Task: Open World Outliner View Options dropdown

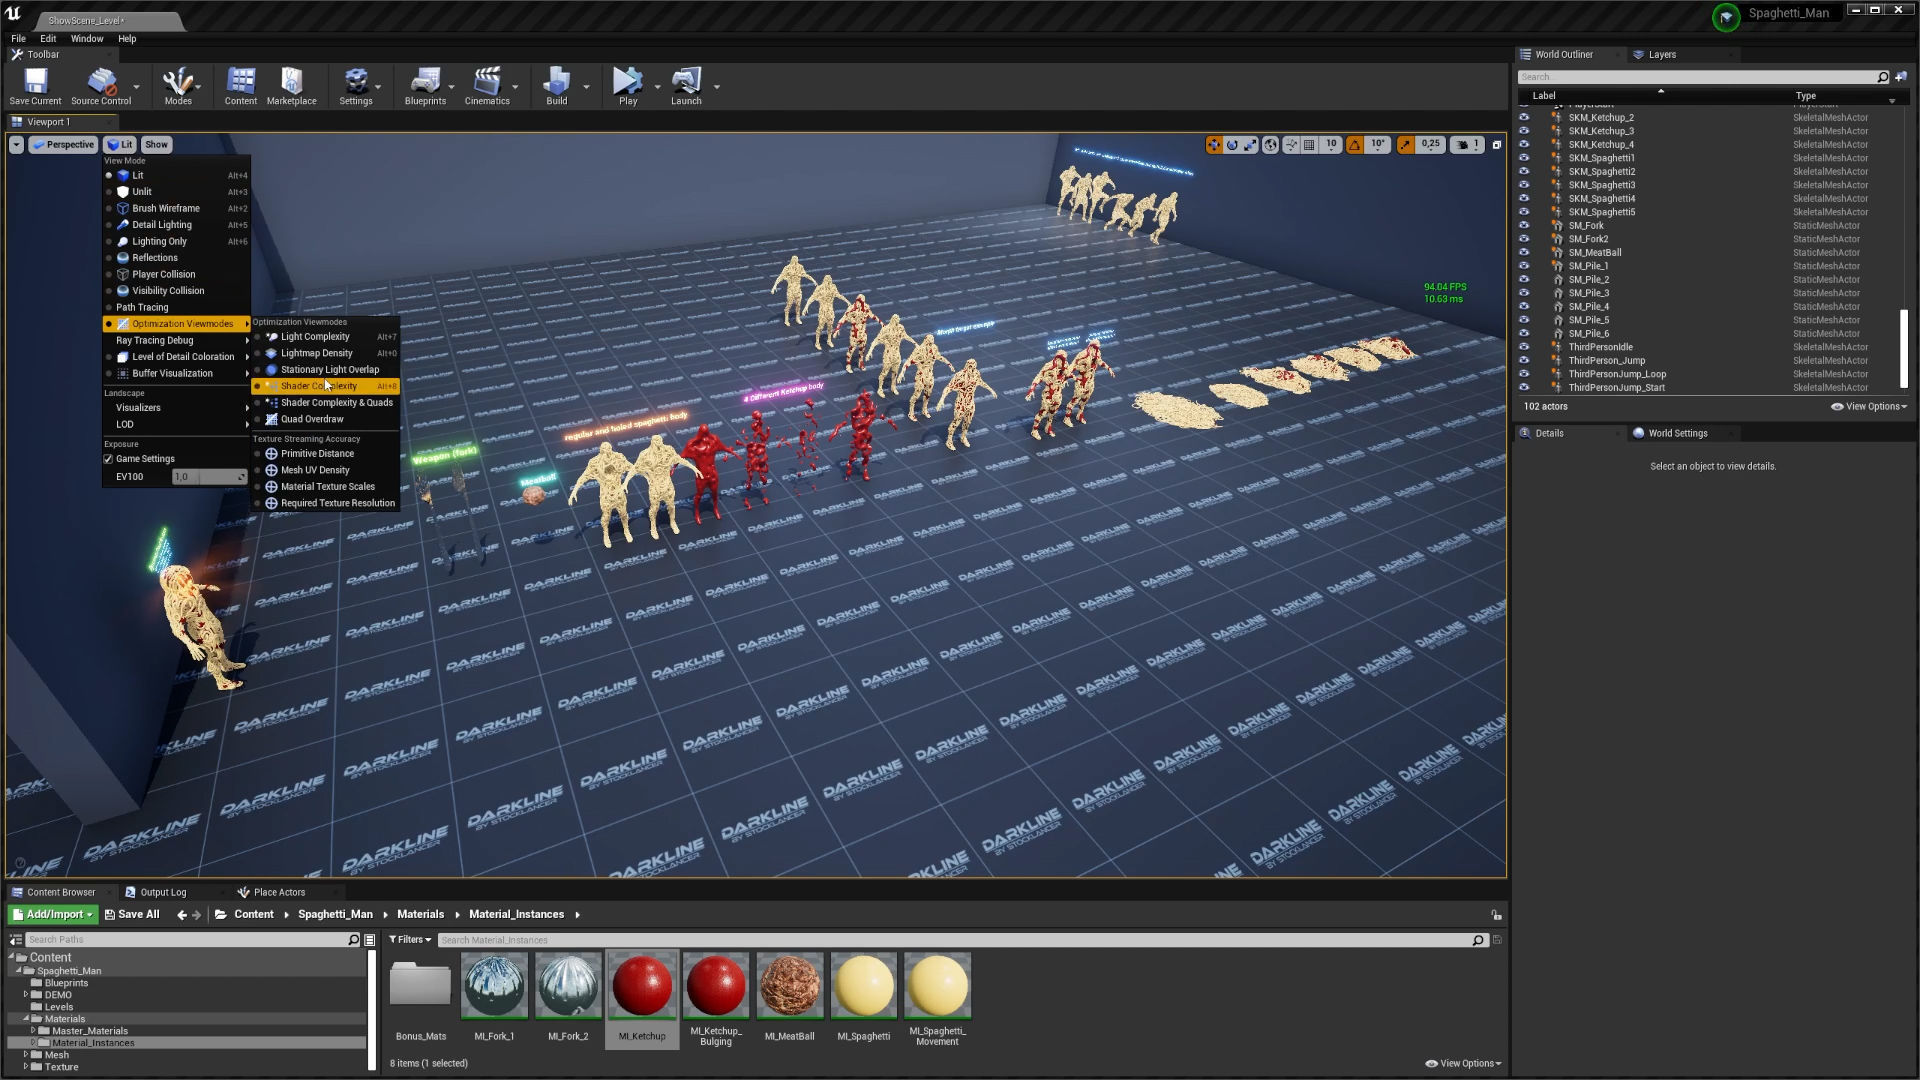Action: tap(1869, 407)
